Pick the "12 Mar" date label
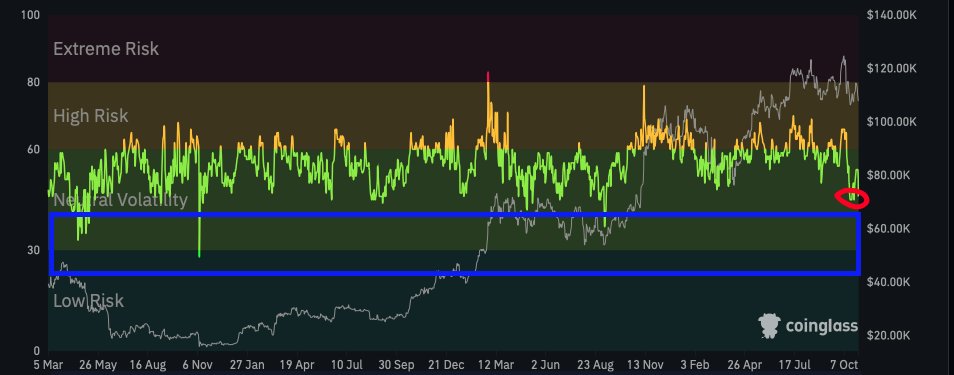Image resolution: width=954 pixels, height=375 pixels. [496, 365]
